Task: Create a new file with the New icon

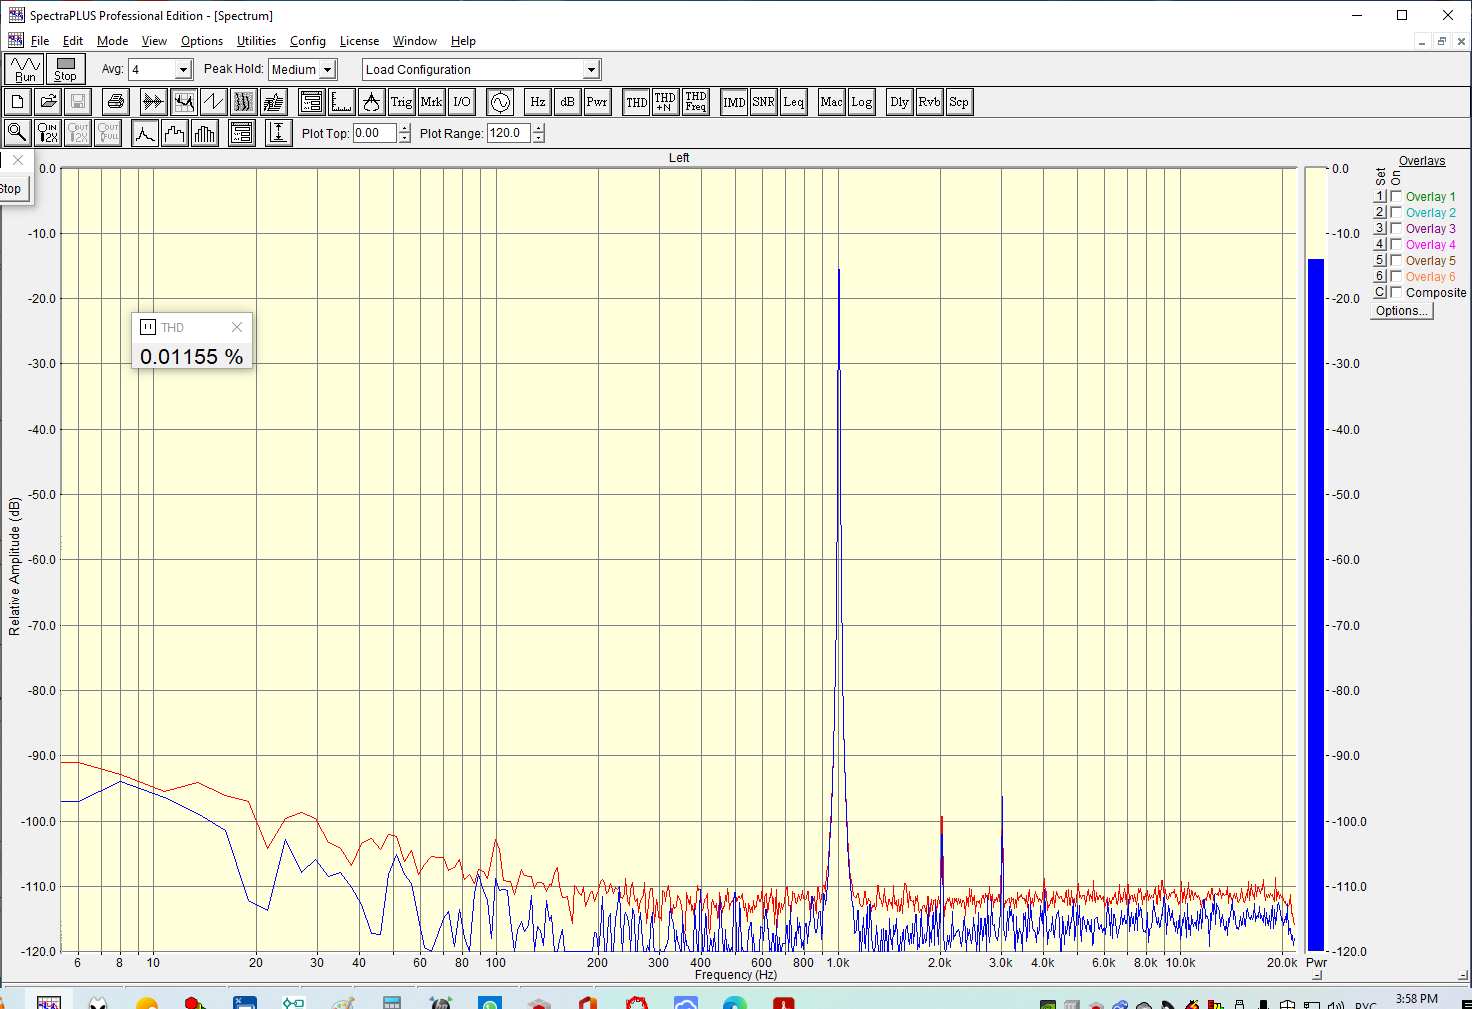Action: point(18,102)
